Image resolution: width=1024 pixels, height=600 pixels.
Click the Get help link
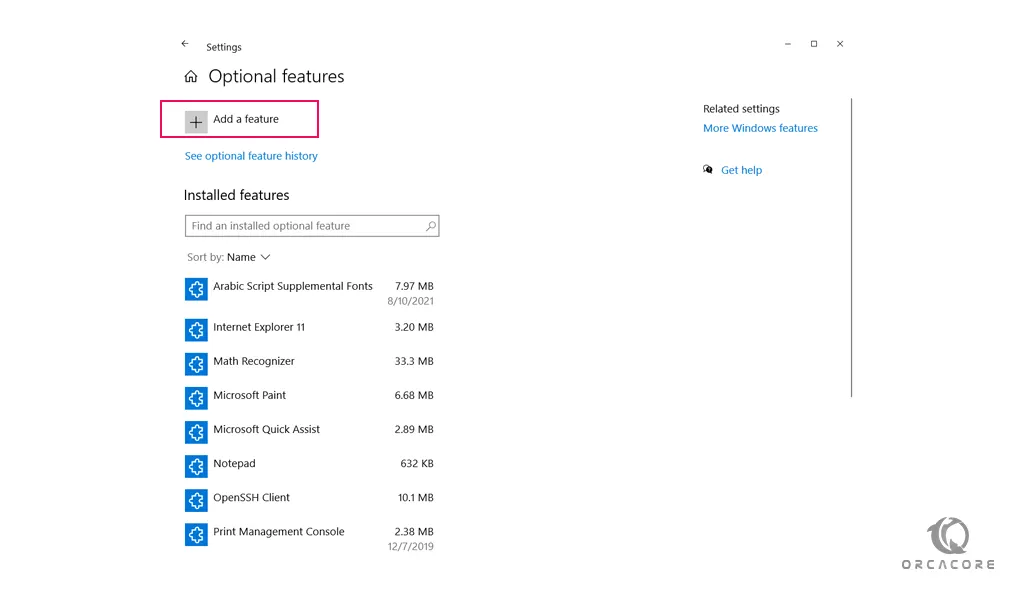click(741, 170)
